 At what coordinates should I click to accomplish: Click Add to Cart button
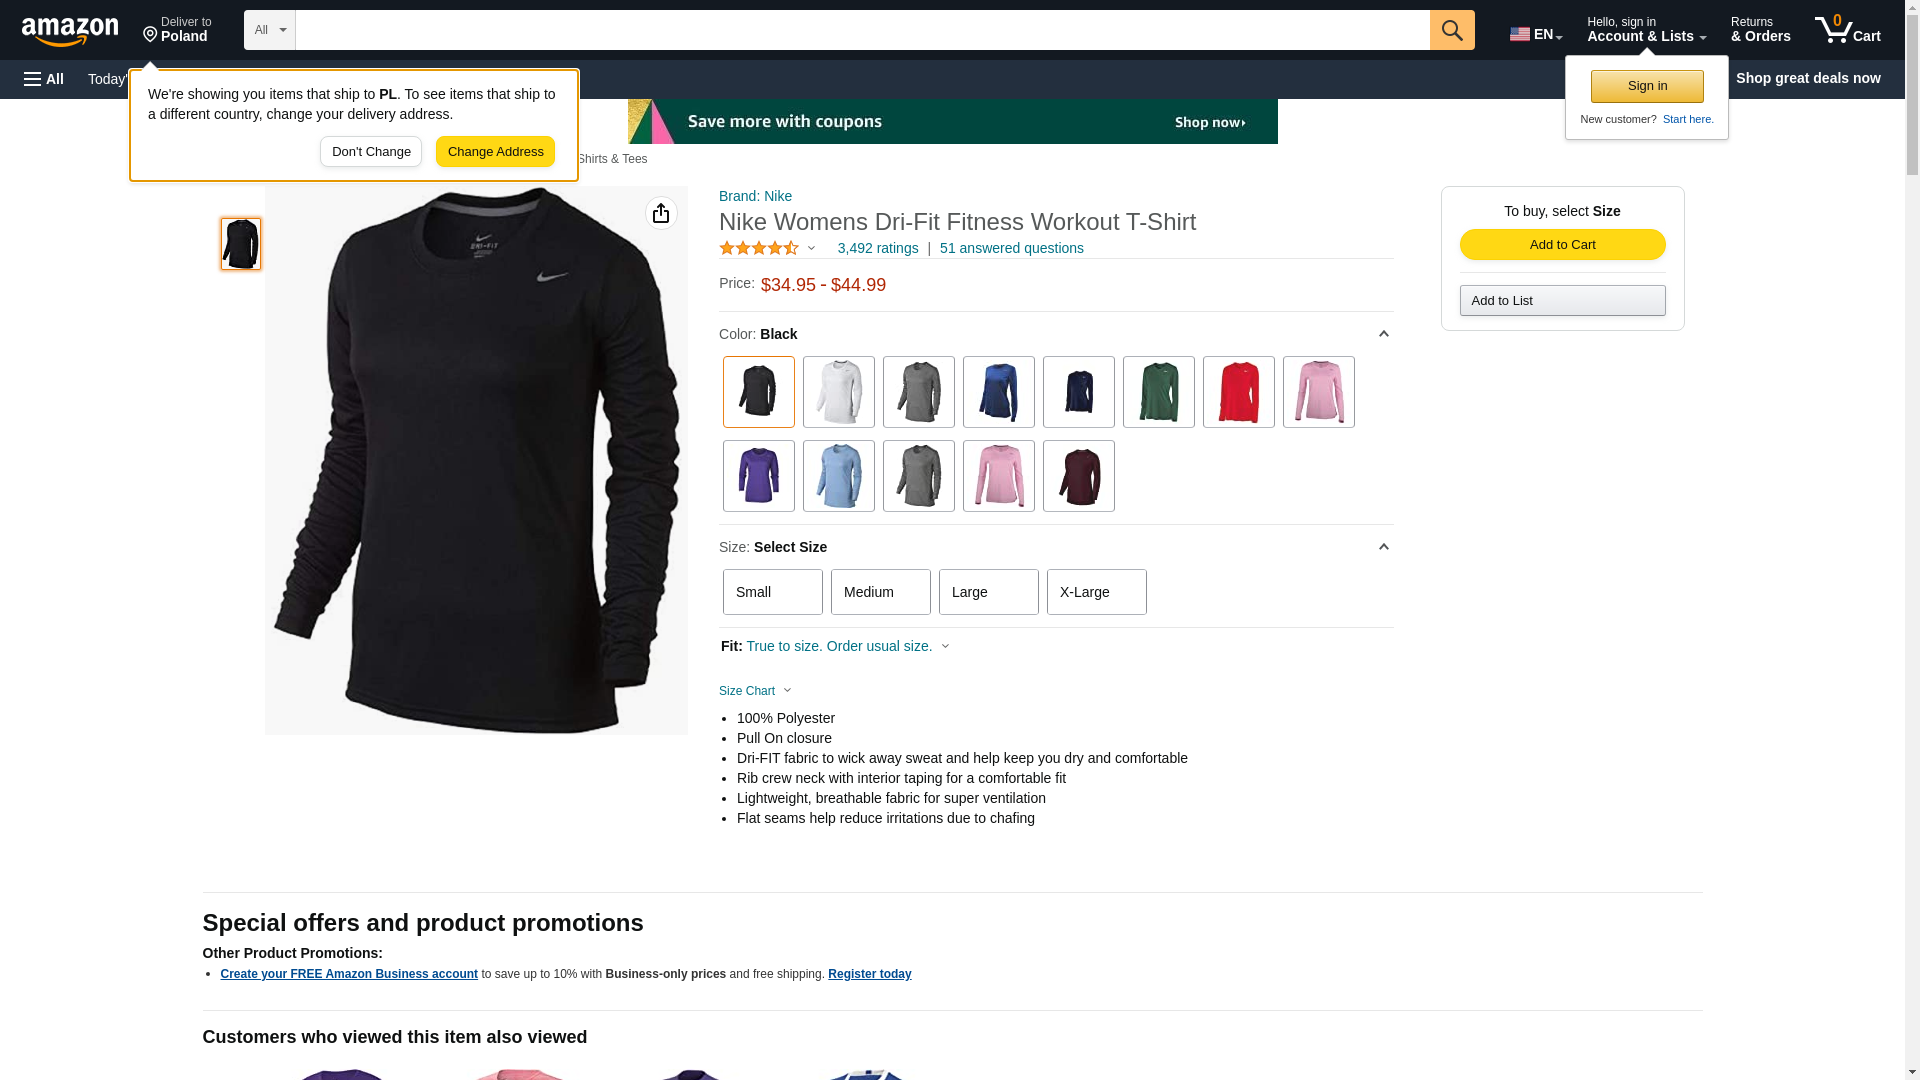point(1562,245)
